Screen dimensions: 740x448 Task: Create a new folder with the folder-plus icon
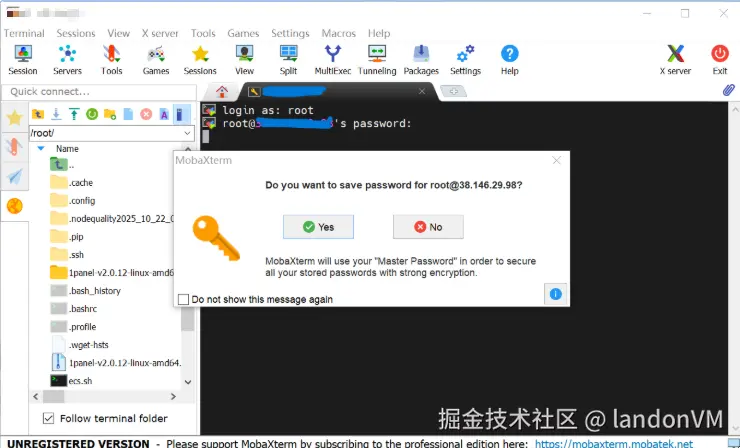[110, 114]
